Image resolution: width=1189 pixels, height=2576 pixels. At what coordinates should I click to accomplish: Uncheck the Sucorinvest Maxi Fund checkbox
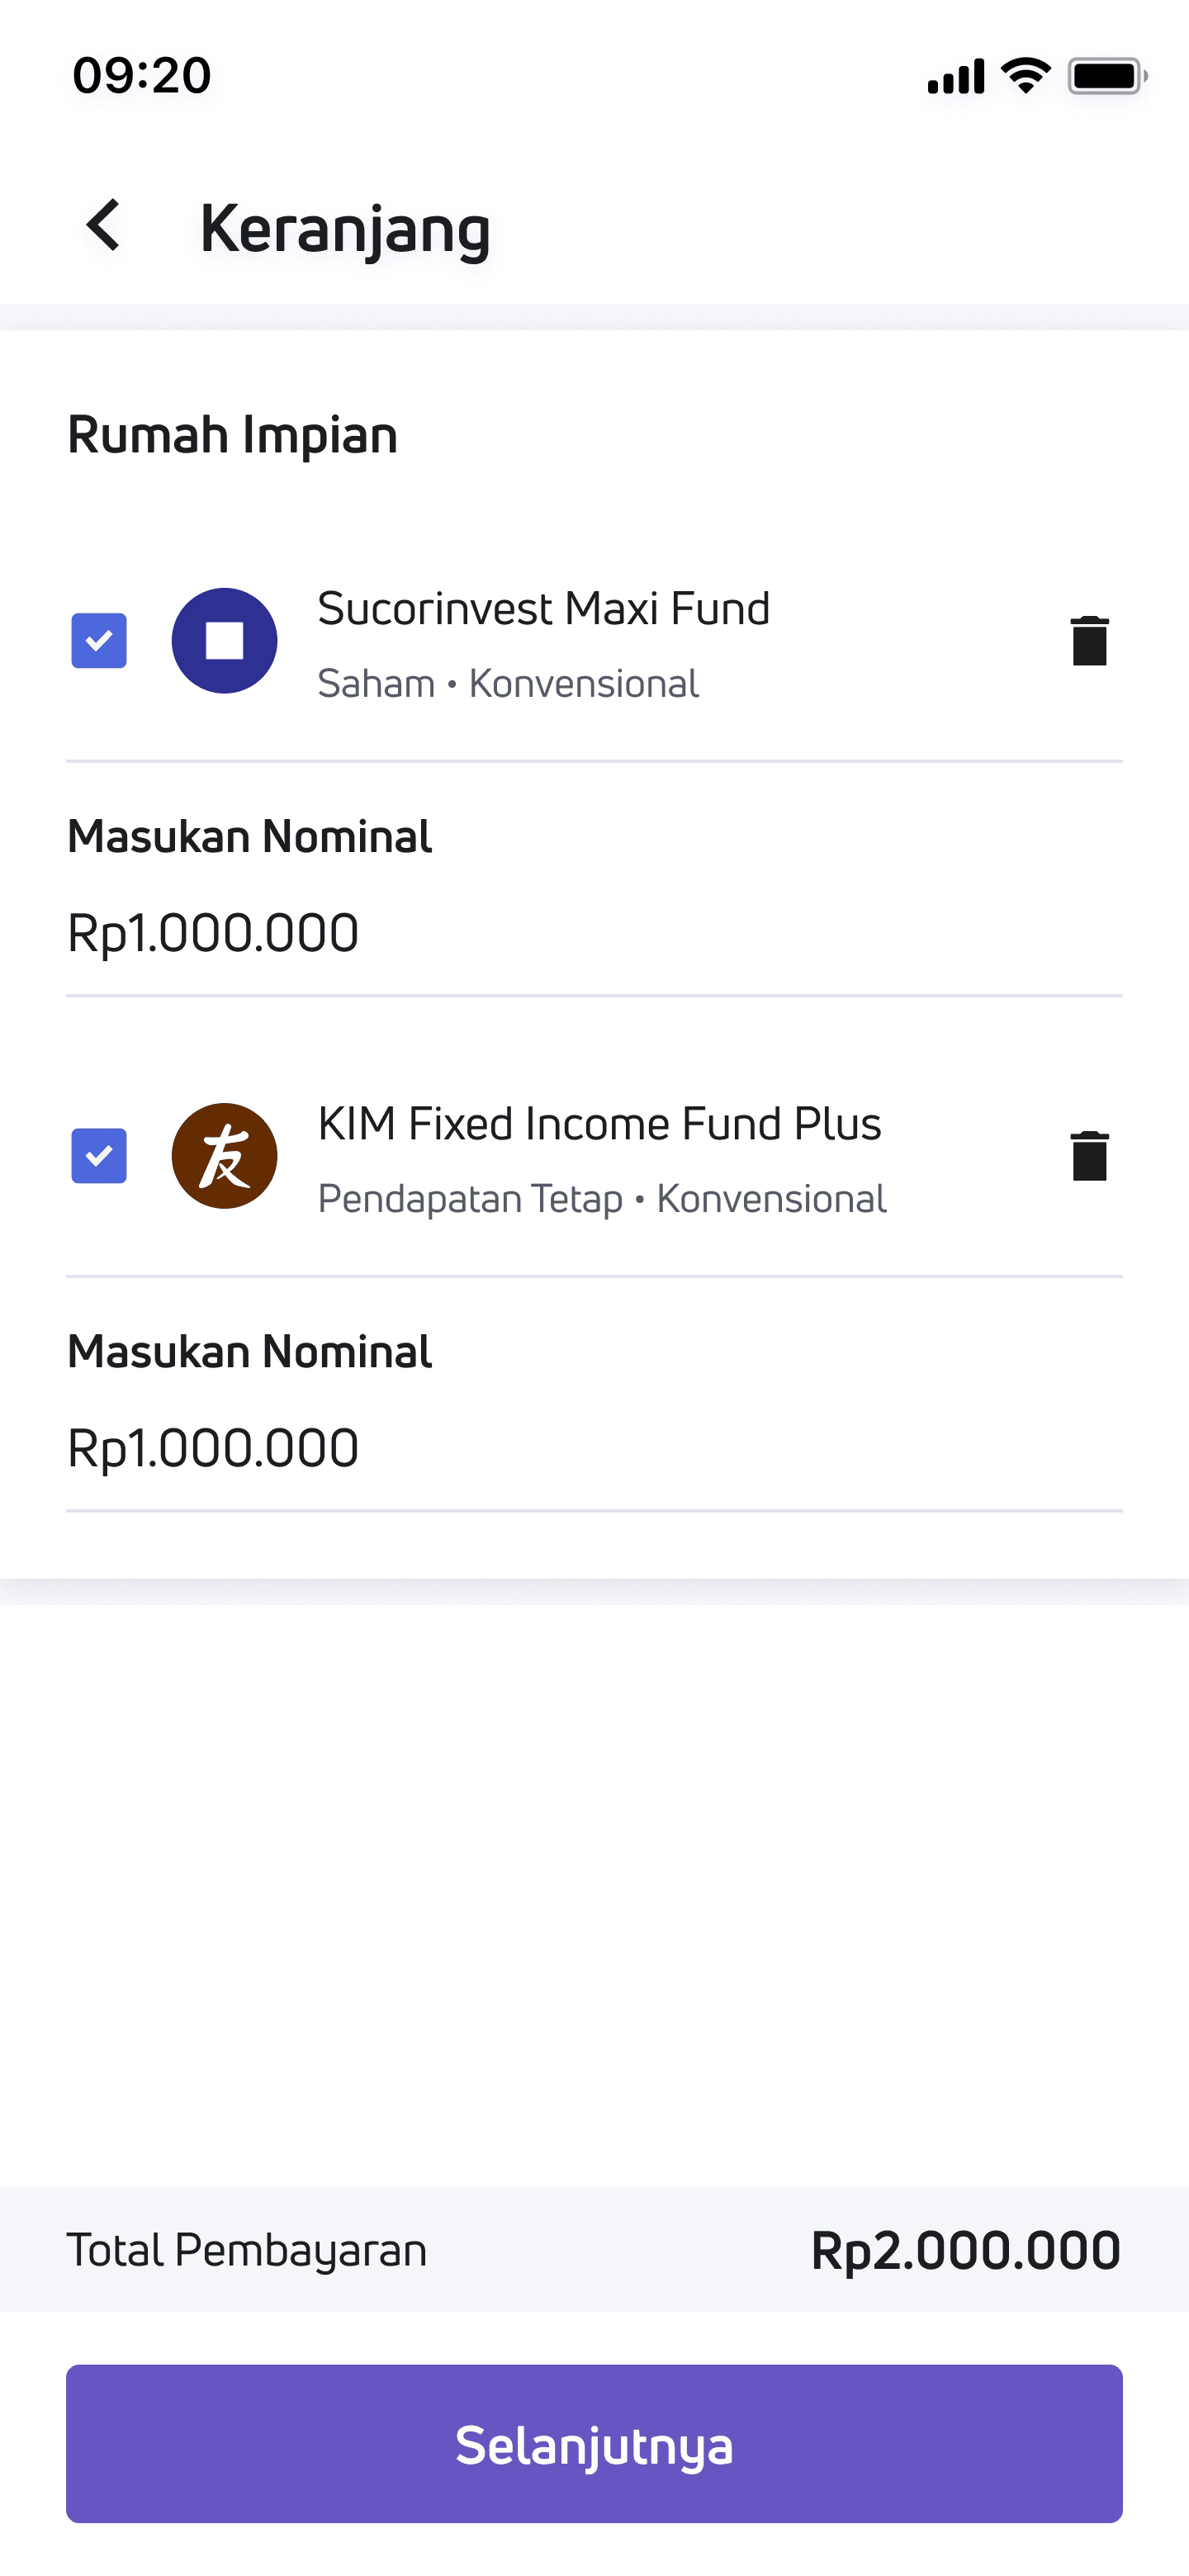99,641
